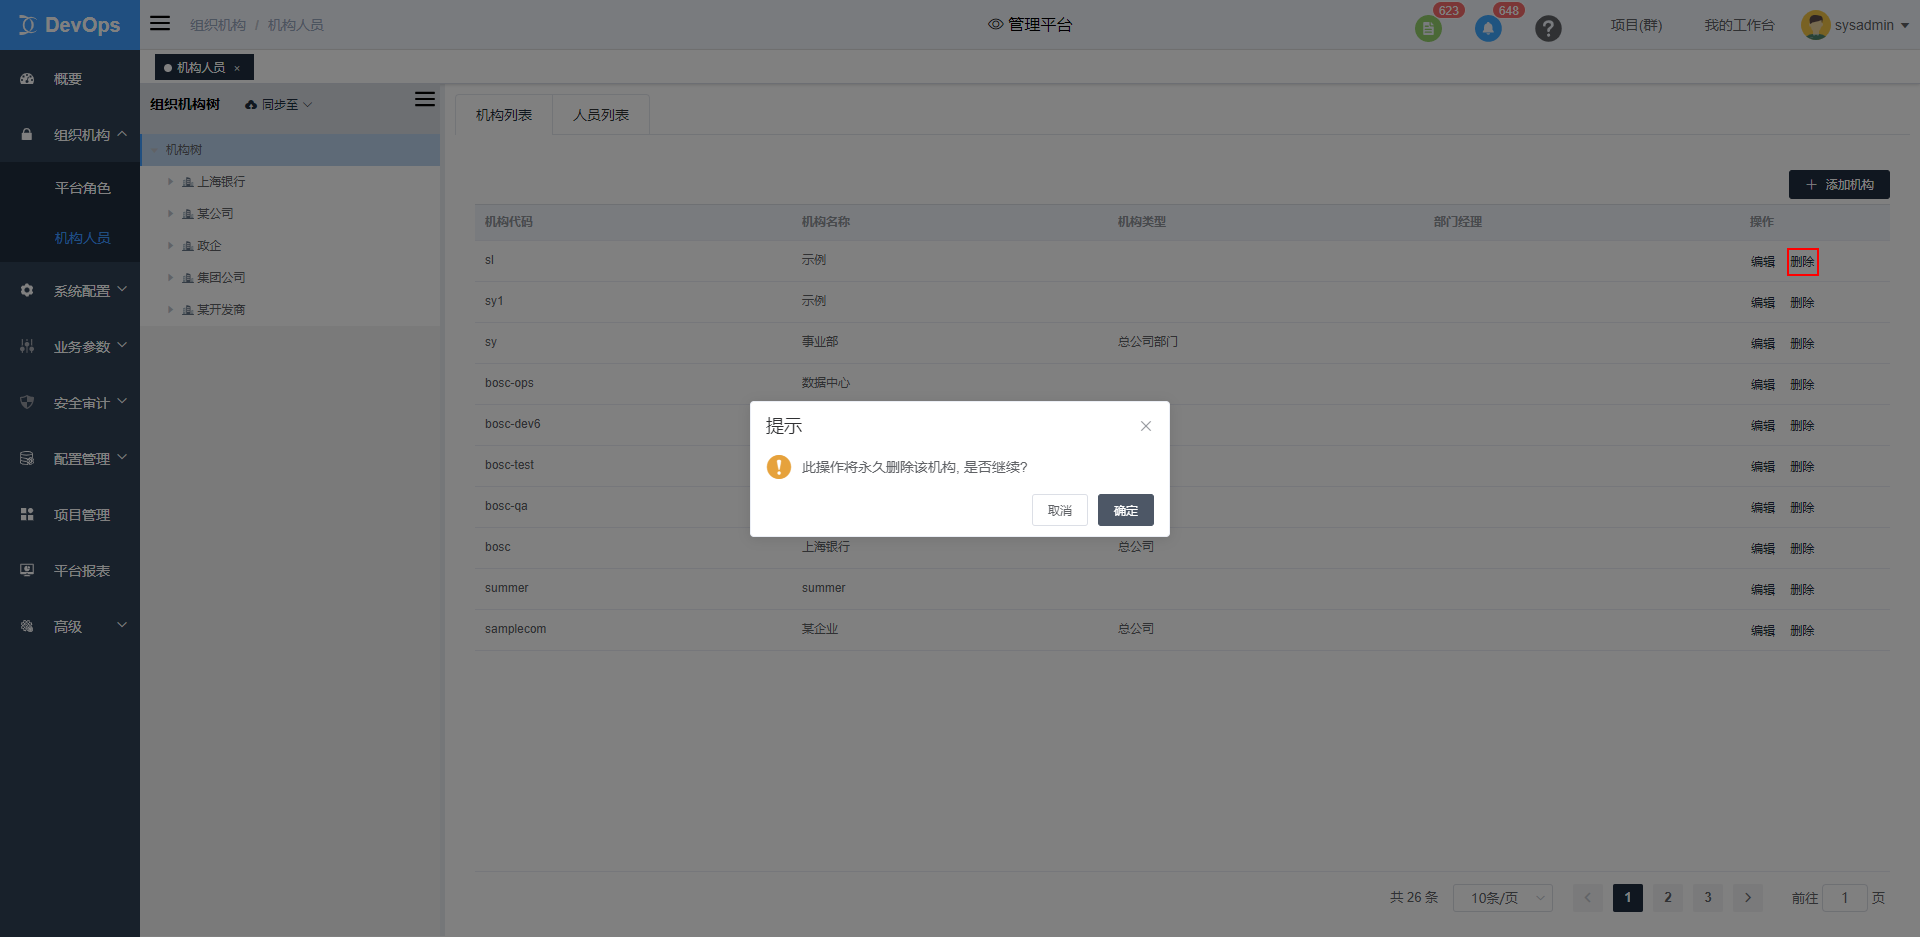
Task: Expand the 集团公司 tree node
Action: tap(170, 278)
